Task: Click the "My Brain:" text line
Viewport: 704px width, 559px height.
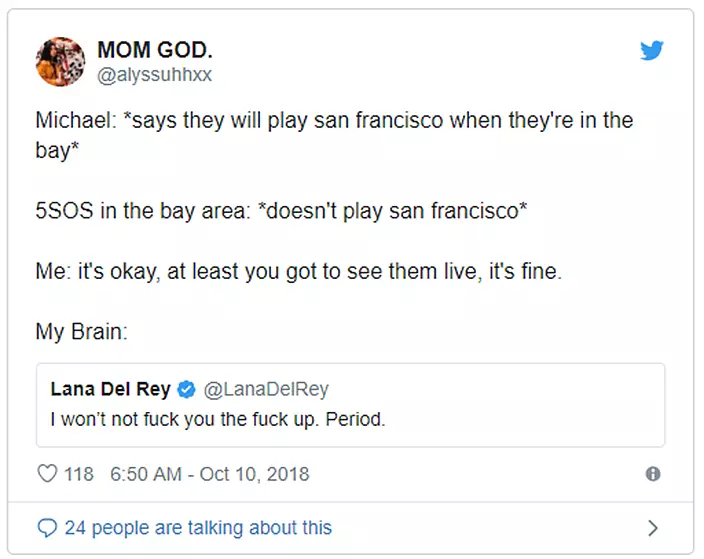Action: 81,332
